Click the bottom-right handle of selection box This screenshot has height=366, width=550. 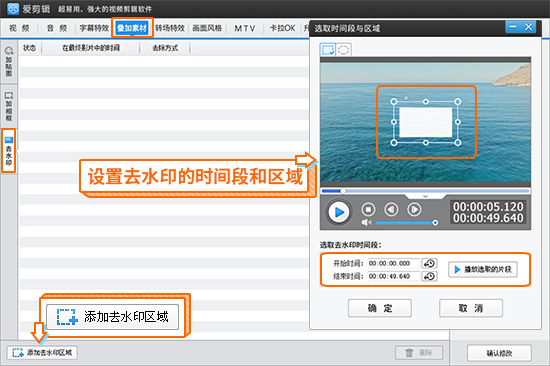(x=457, y=142)
